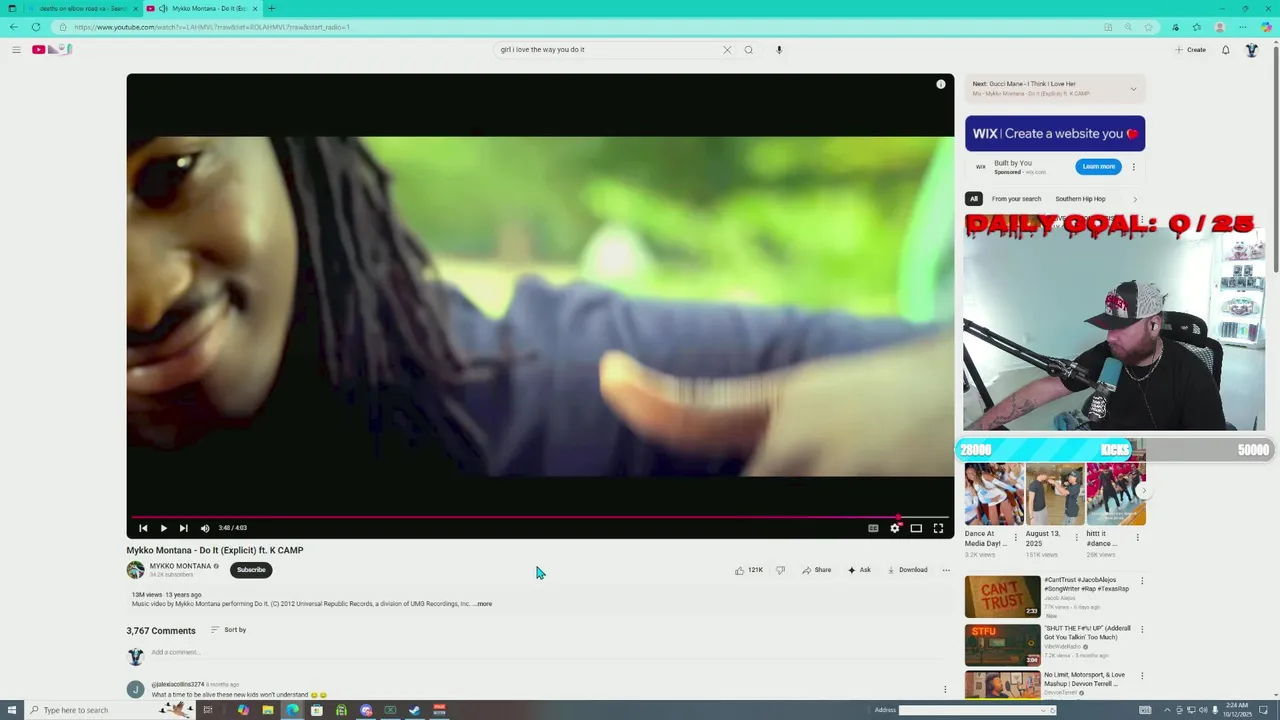Open player settings gear

pyautogui.click(x=895, y=528)
